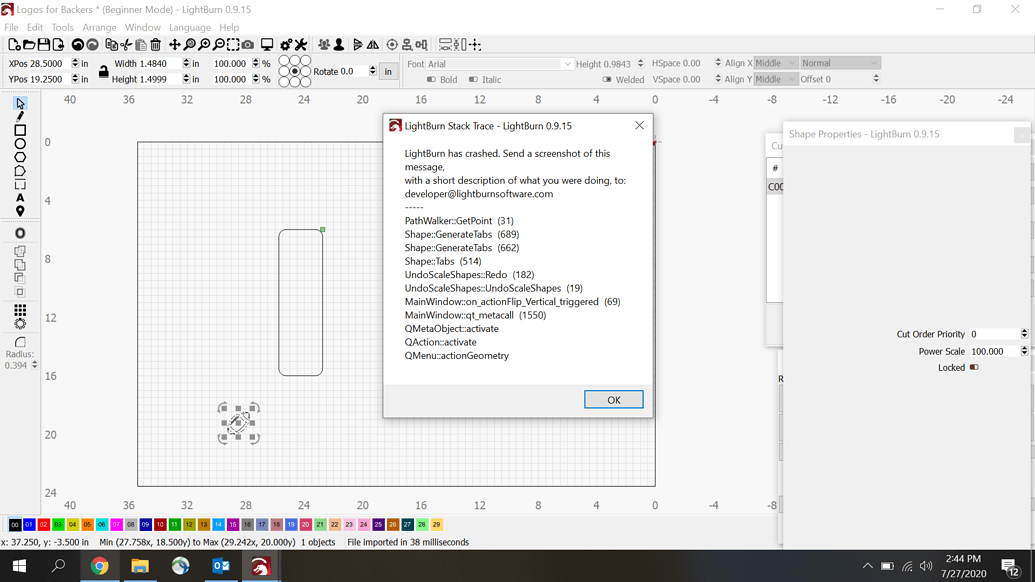The image size is (1035, 582).
Task: Open Device Settings via wrench icon
Action: pyautogui.click(x=300, y=44)
